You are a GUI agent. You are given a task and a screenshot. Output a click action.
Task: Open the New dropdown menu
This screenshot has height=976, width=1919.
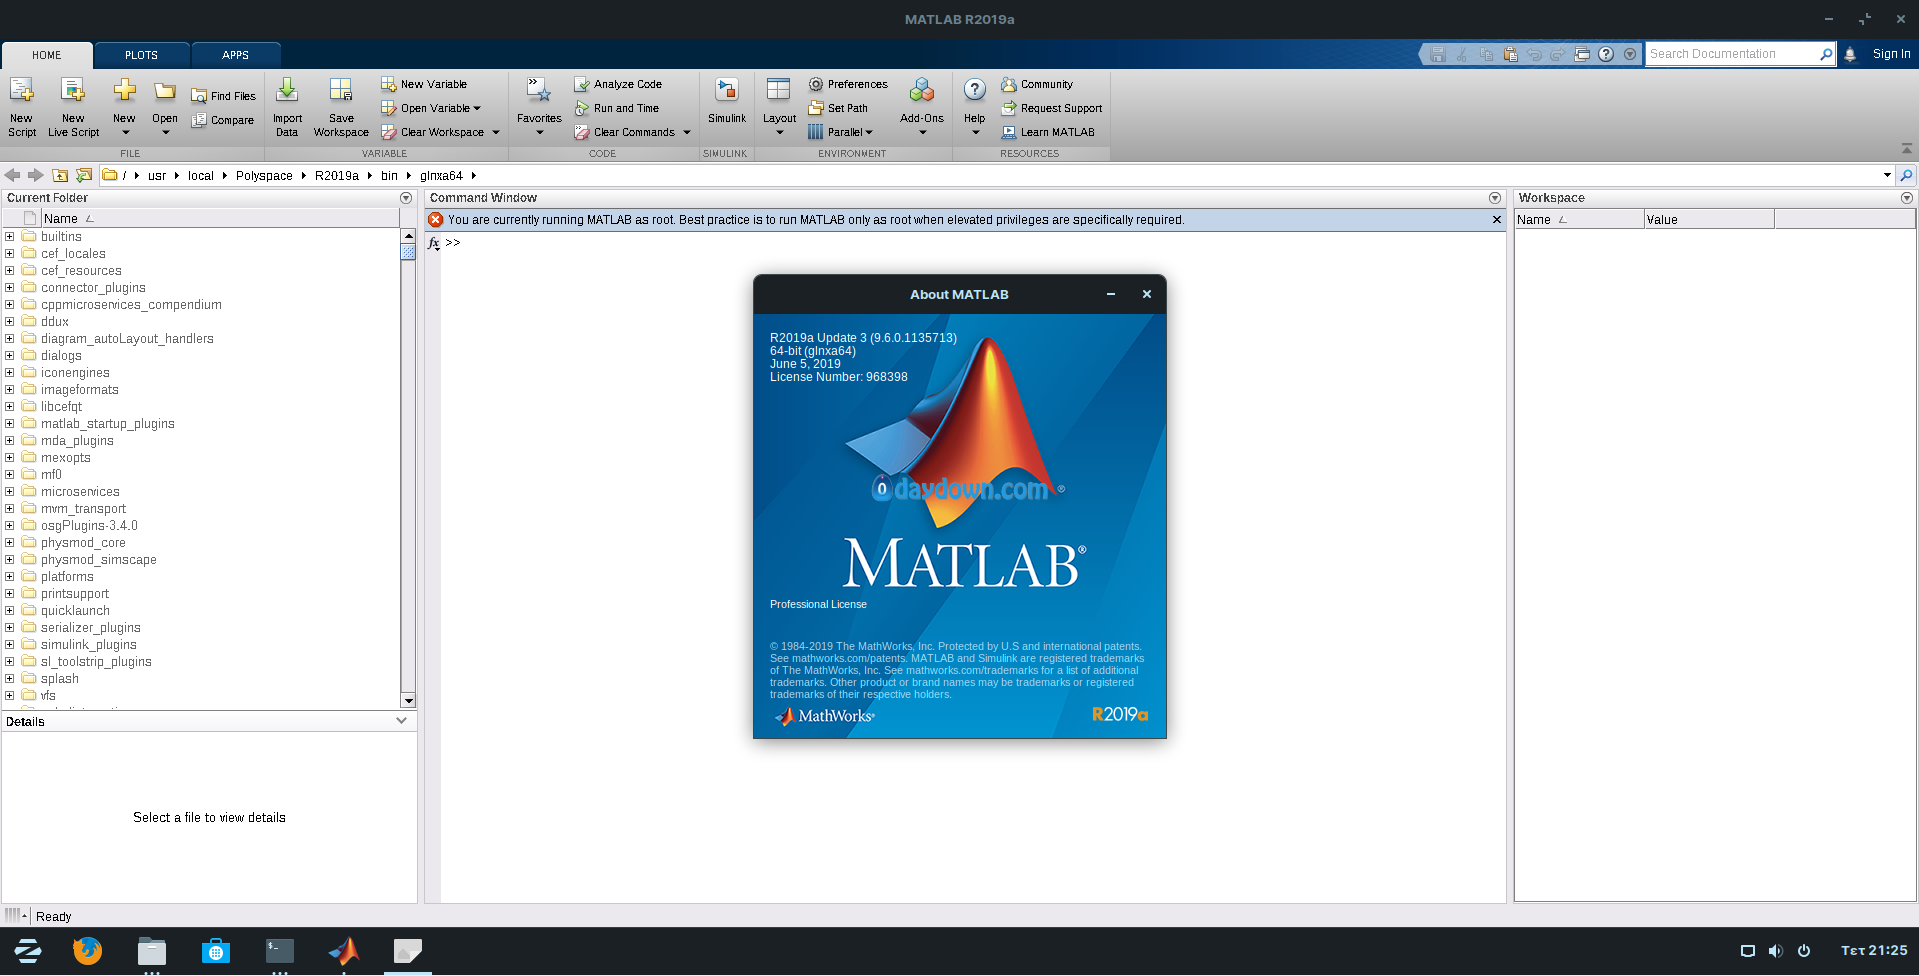124,132
